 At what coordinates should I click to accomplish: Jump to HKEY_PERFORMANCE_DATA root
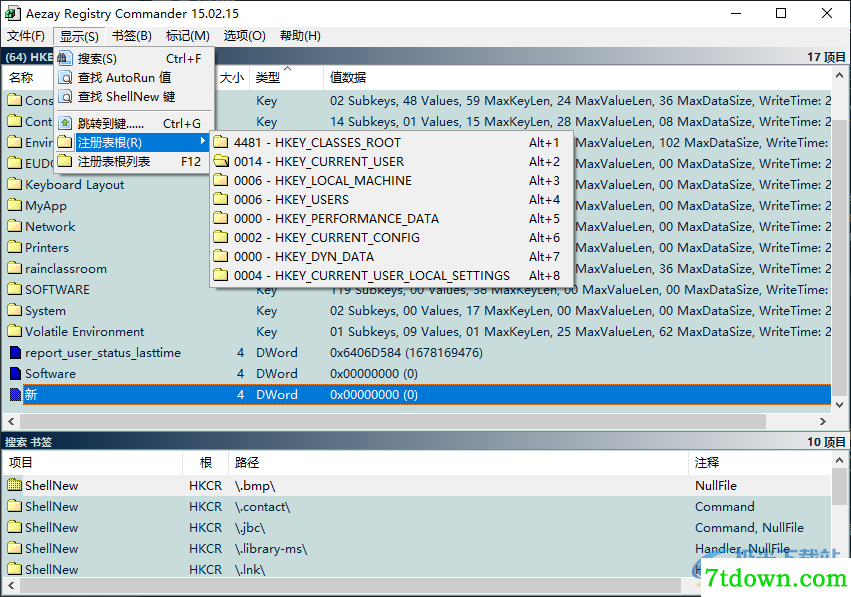[391, 219]
